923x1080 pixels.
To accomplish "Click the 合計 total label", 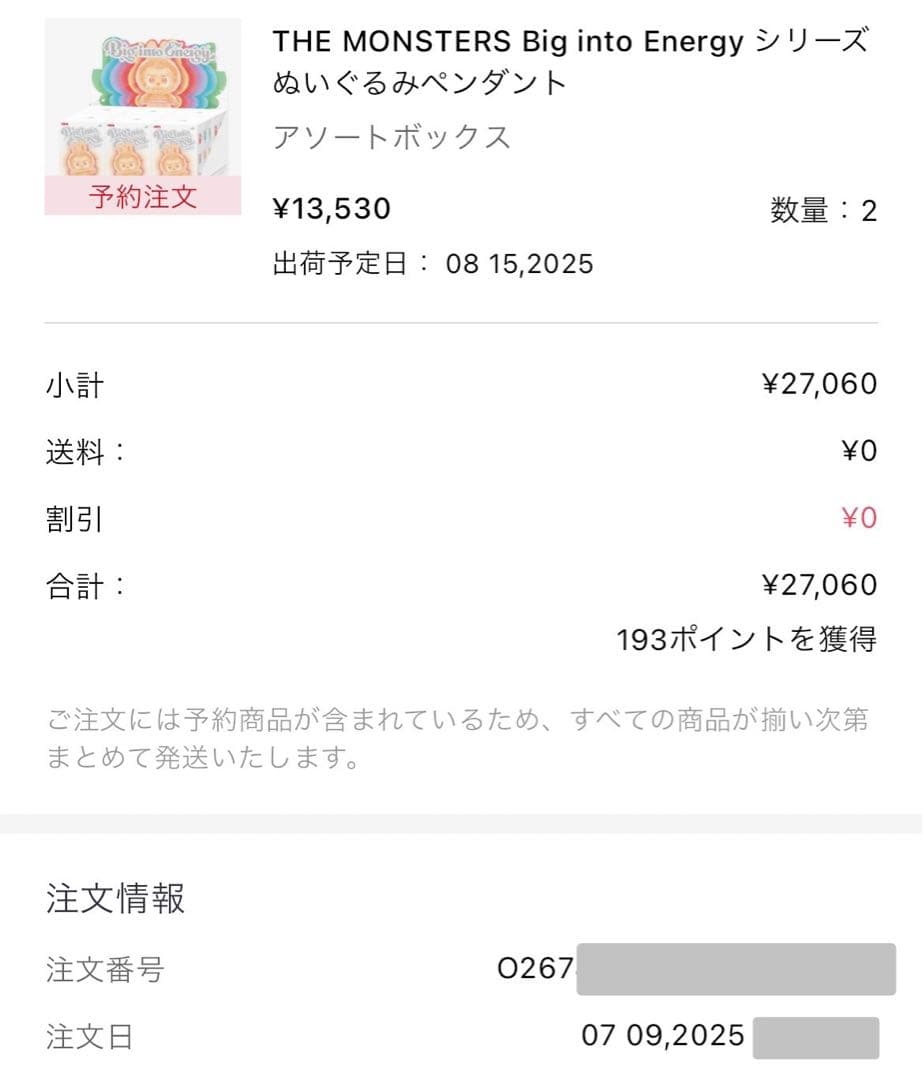I will pyautogui.click(x=86, y=586).
